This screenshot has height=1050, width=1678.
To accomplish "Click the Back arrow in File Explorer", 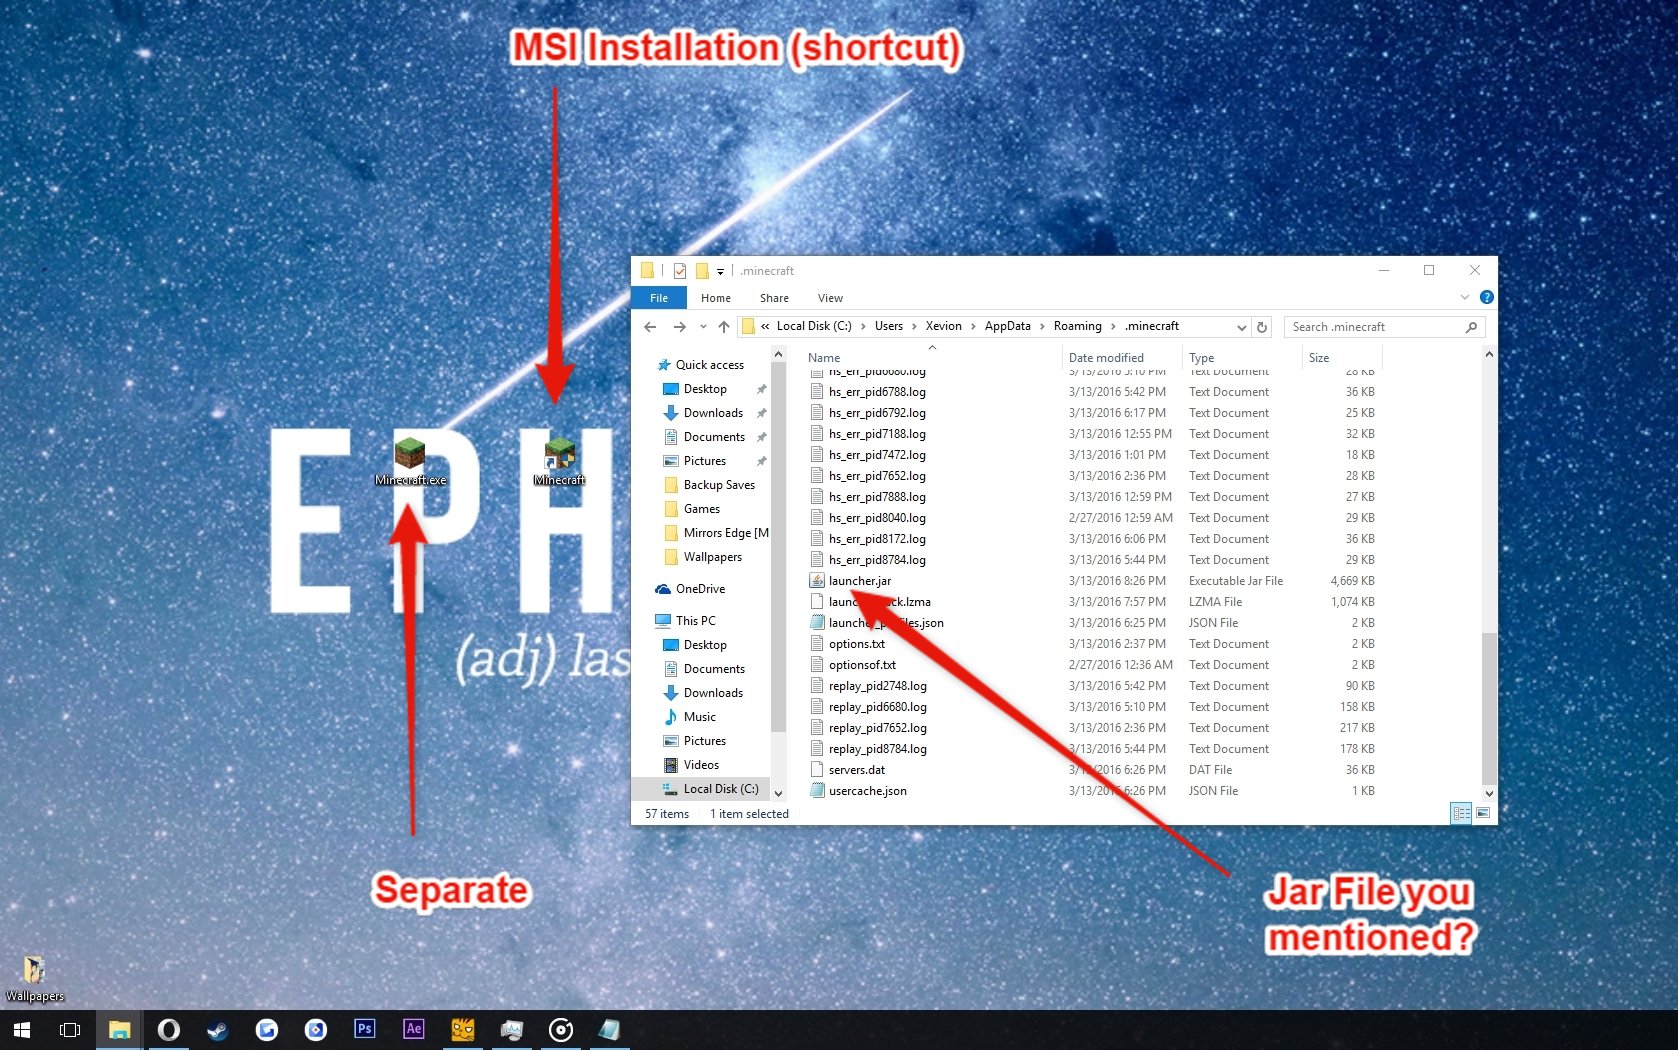I will 650,327.
